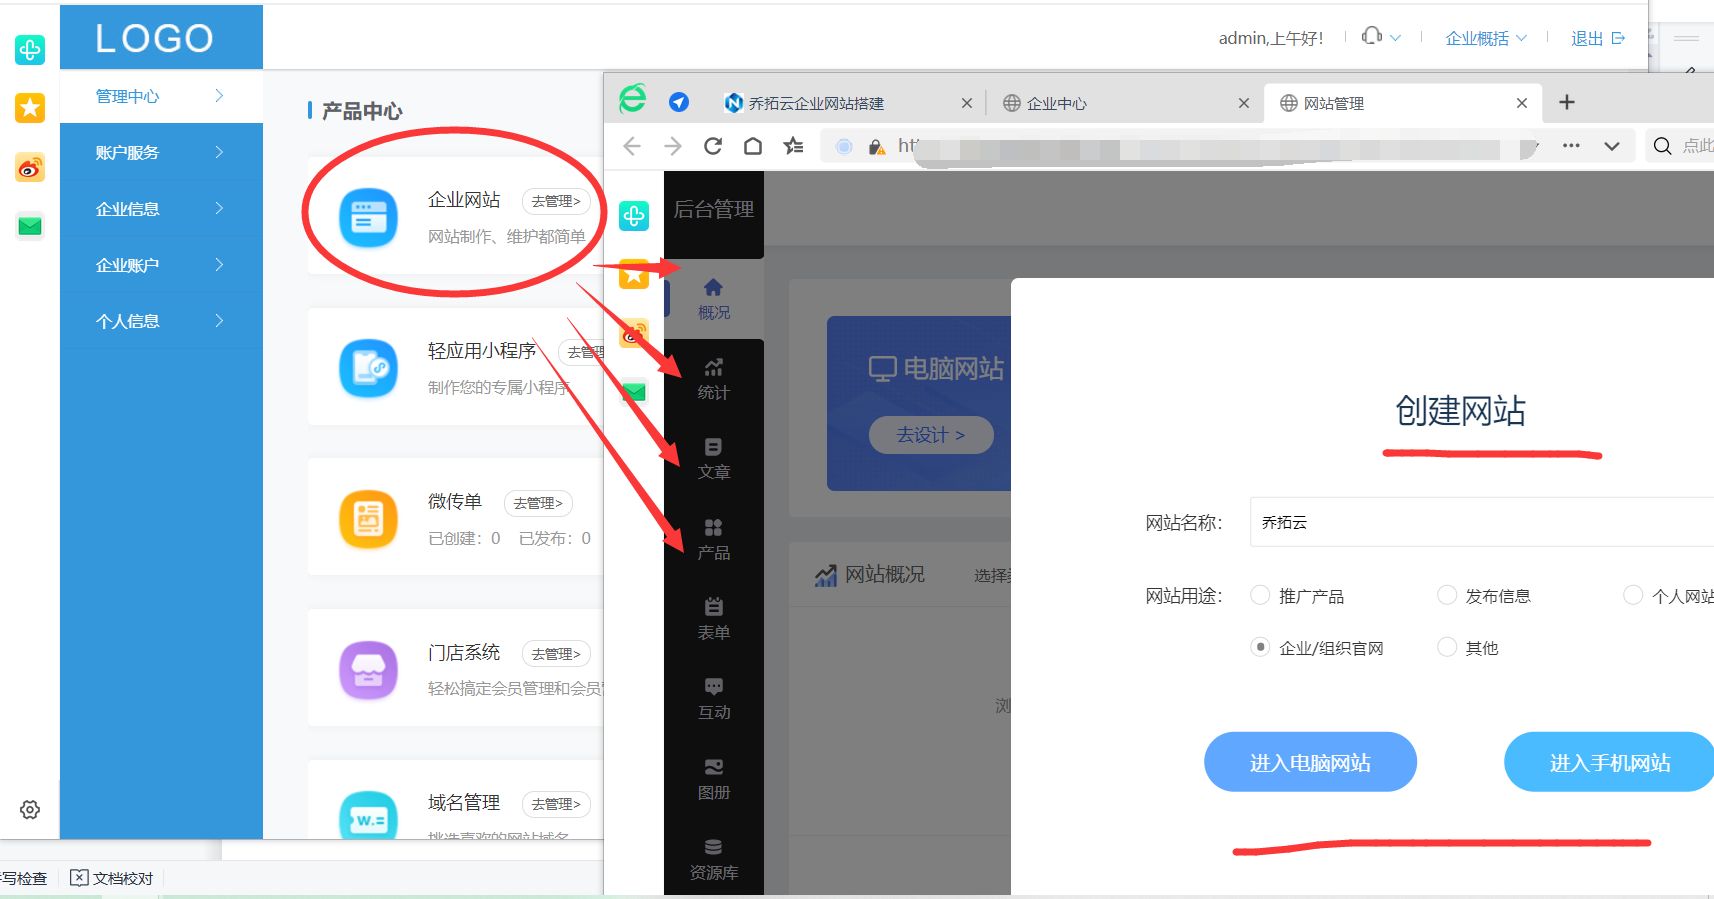This screenshot has width=1714, height=899.
Task: Click the favorites star-list icon in toolbar
Action: [x=794, y=146]
